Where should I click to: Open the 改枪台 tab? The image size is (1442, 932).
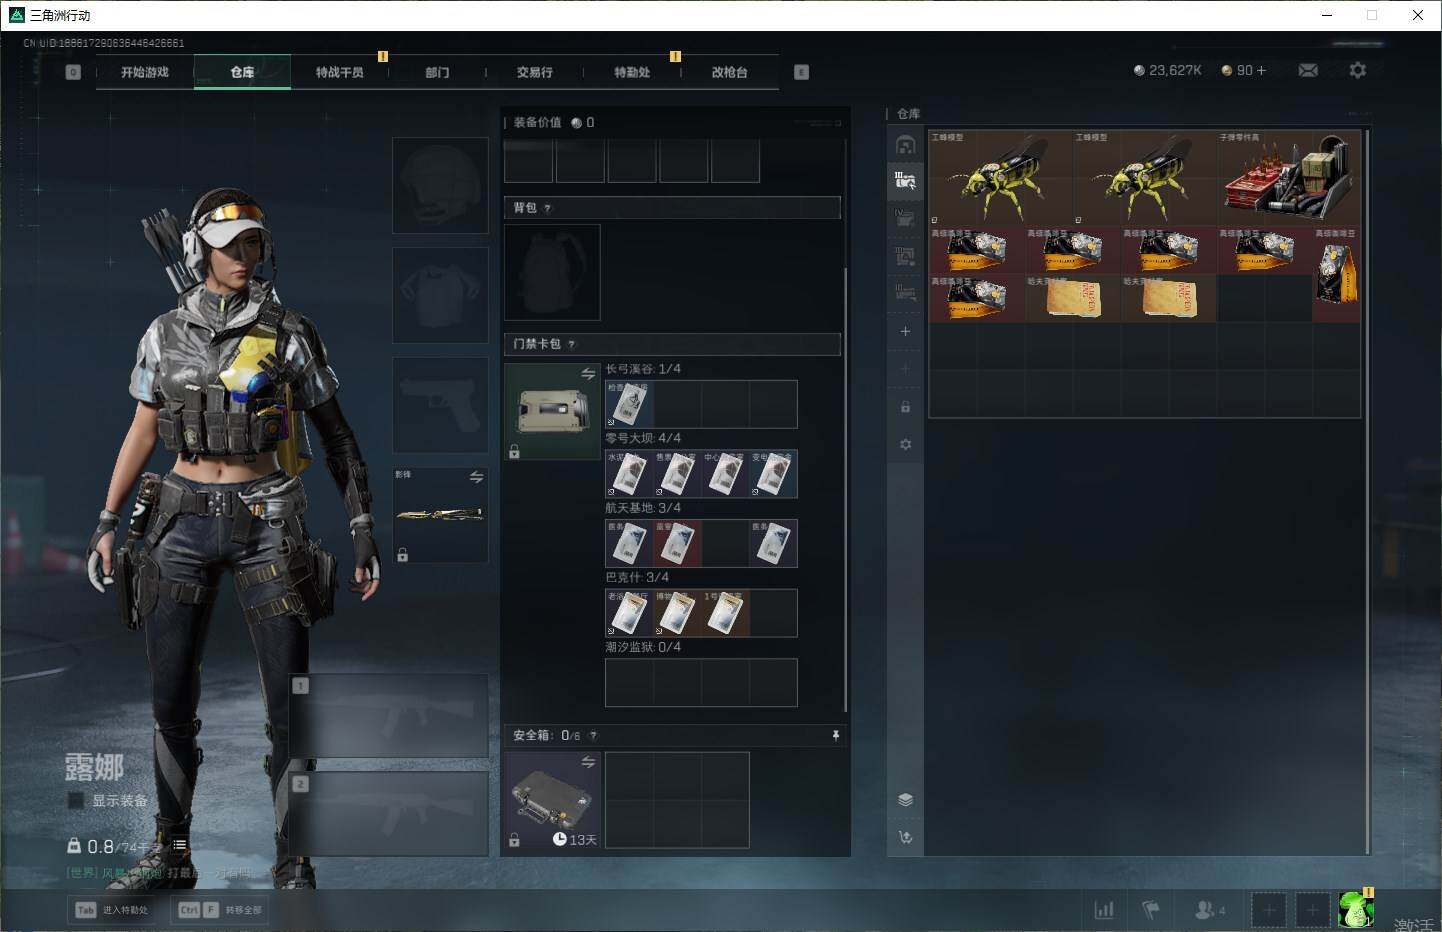(729, 72)
